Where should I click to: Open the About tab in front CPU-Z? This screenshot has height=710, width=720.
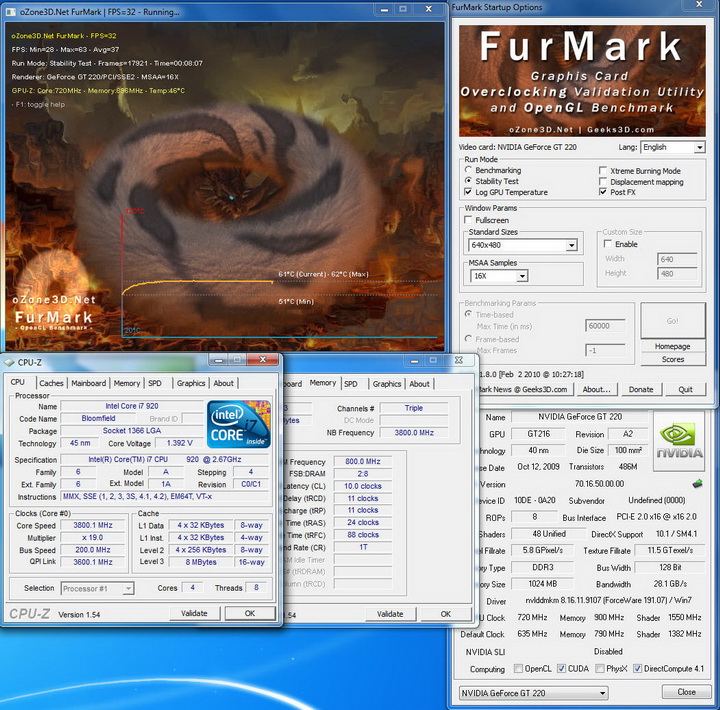[224, 383]
